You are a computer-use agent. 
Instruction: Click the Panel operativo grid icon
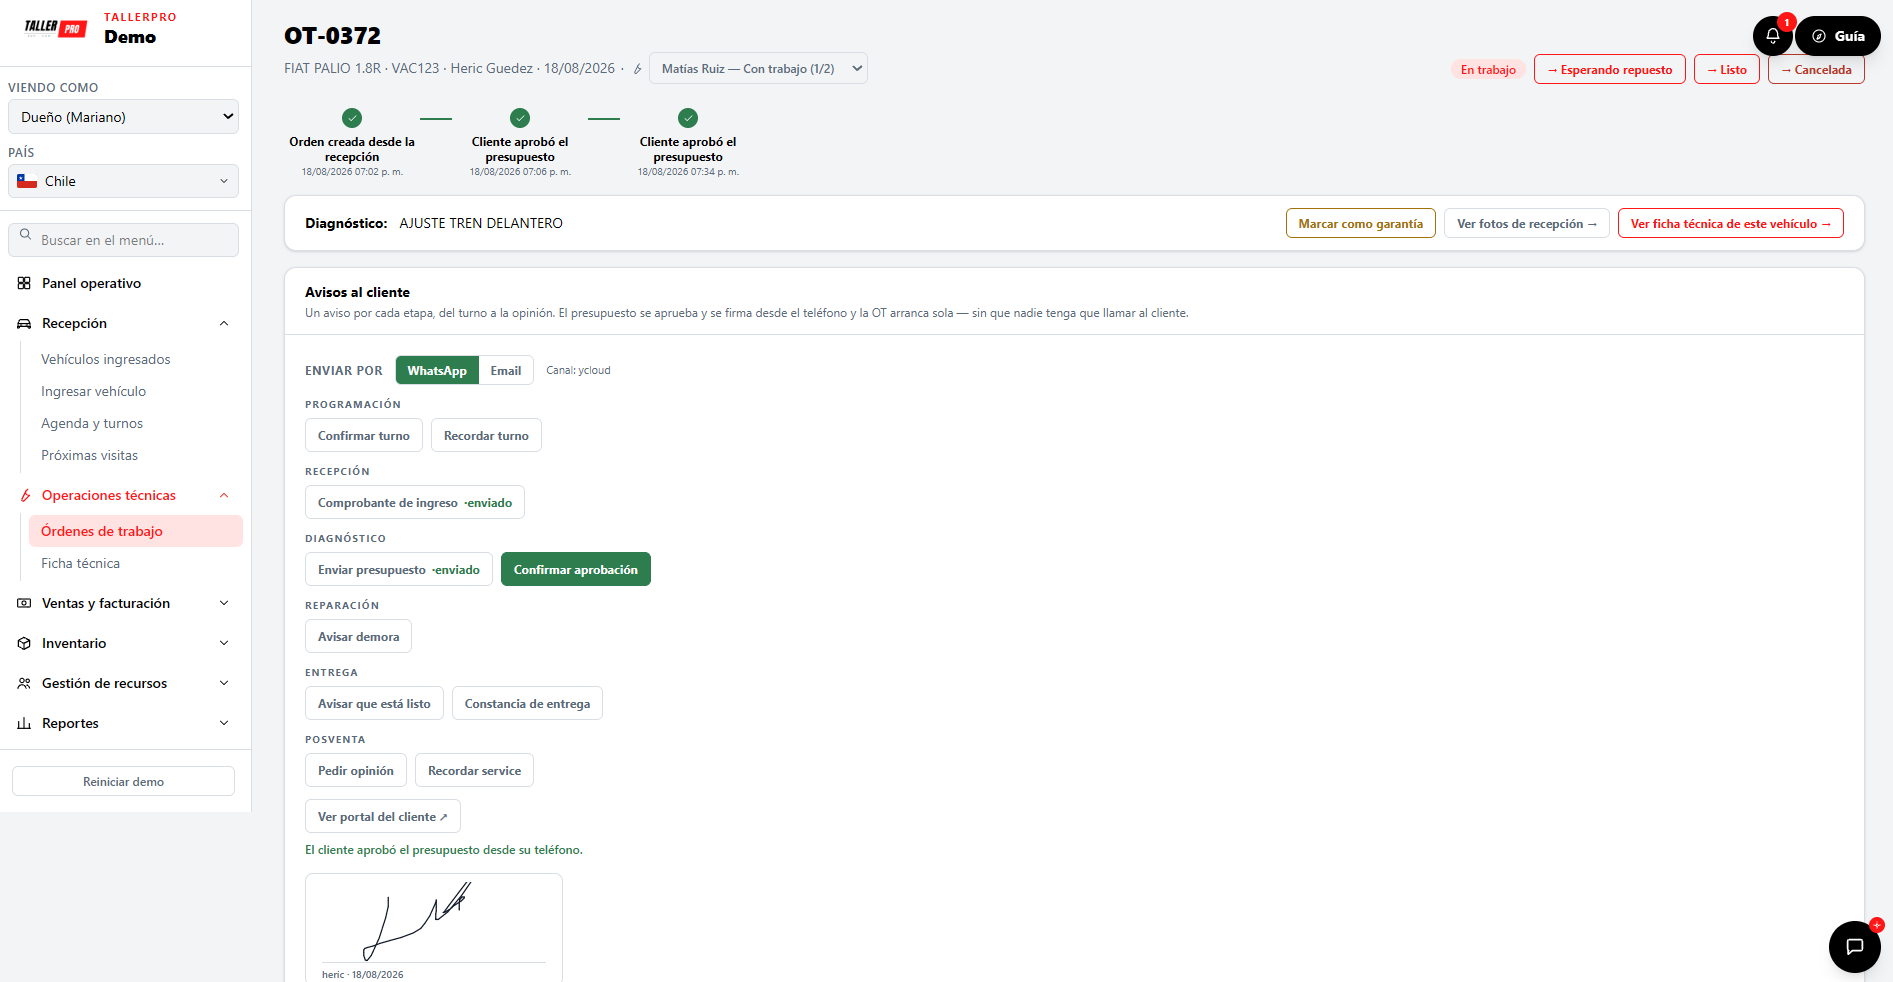click(24, 283)
